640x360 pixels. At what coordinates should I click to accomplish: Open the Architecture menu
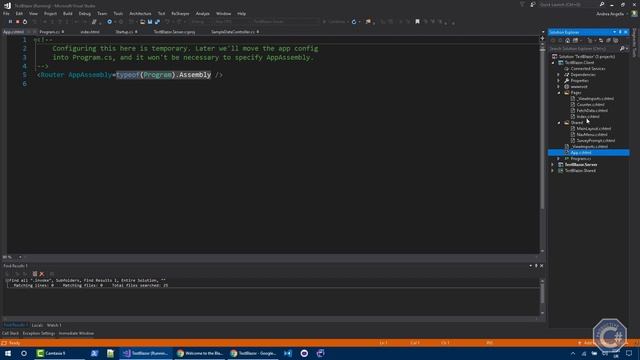140,13
